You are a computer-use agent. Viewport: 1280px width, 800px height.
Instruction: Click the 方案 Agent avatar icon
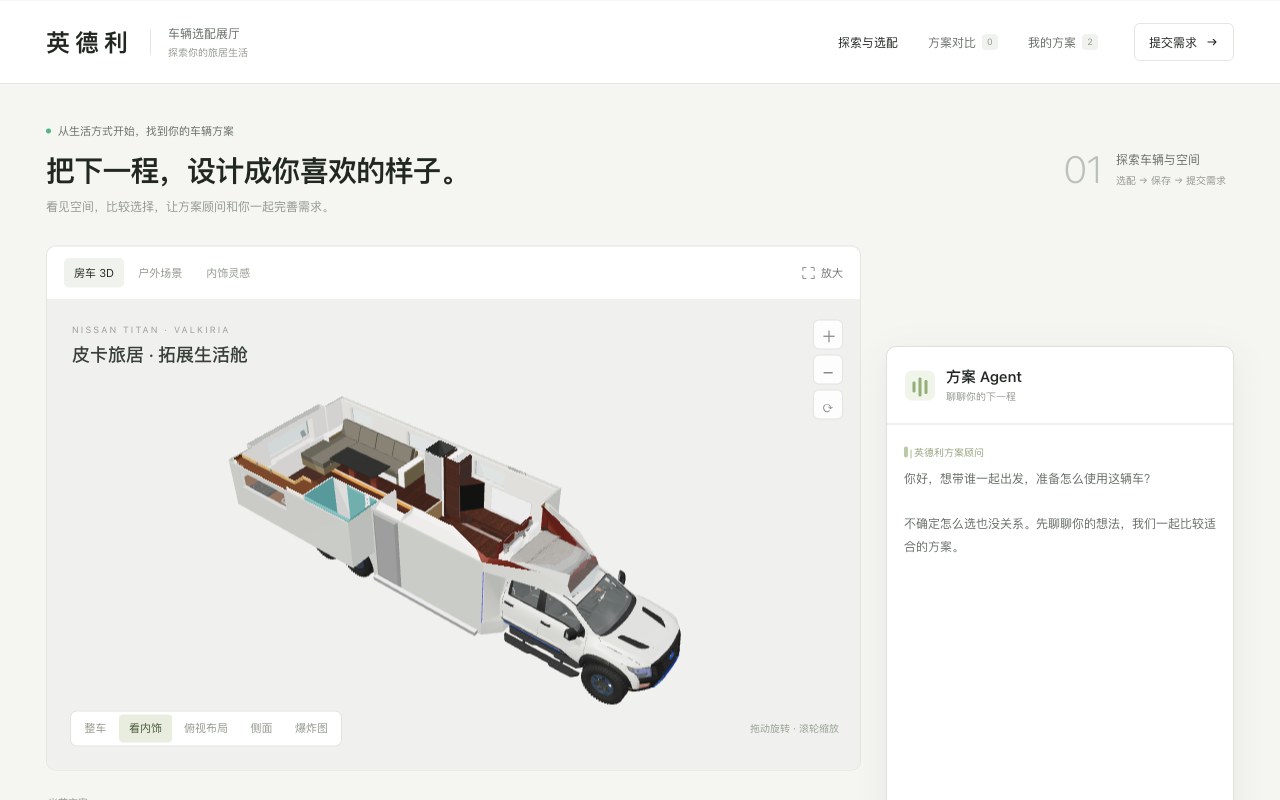coord(920,386)
